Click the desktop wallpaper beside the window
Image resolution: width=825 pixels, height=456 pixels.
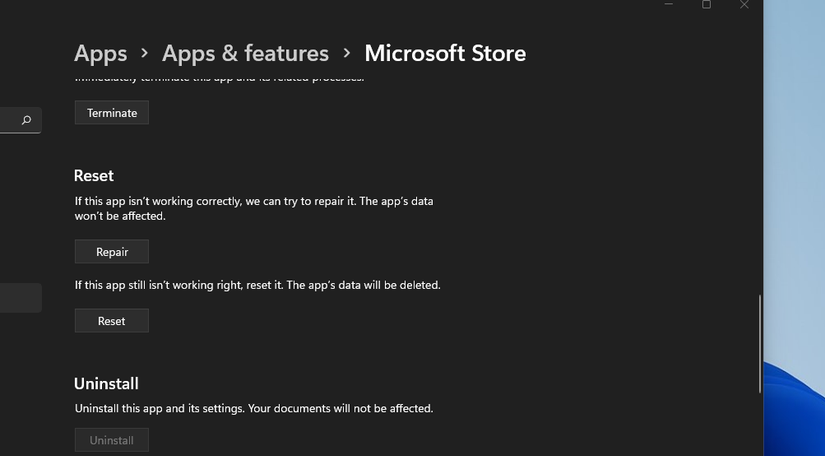pyautogui.click(x=795, y=200)
